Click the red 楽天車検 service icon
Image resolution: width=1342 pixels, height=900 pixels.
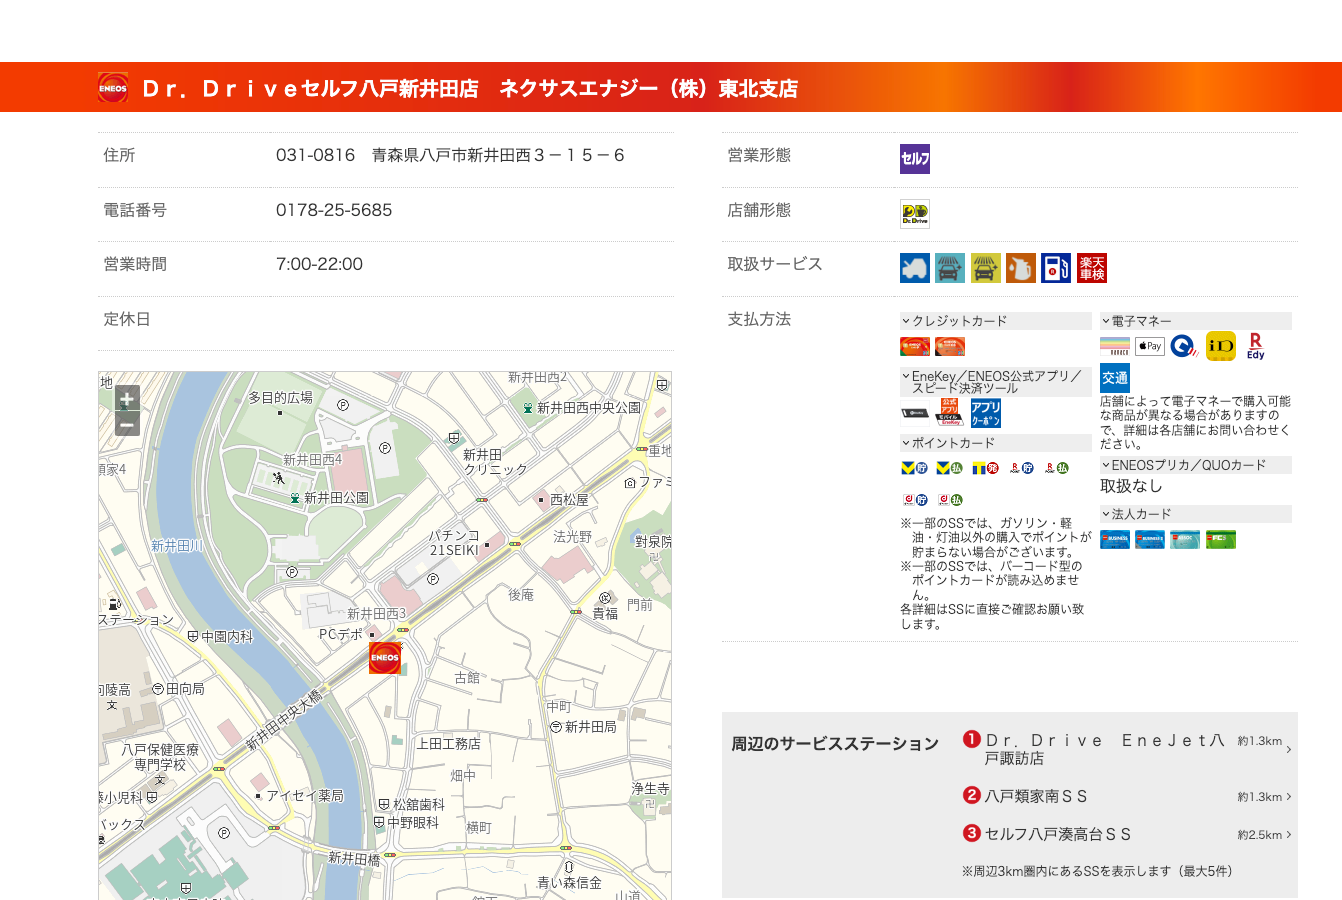1092,268
